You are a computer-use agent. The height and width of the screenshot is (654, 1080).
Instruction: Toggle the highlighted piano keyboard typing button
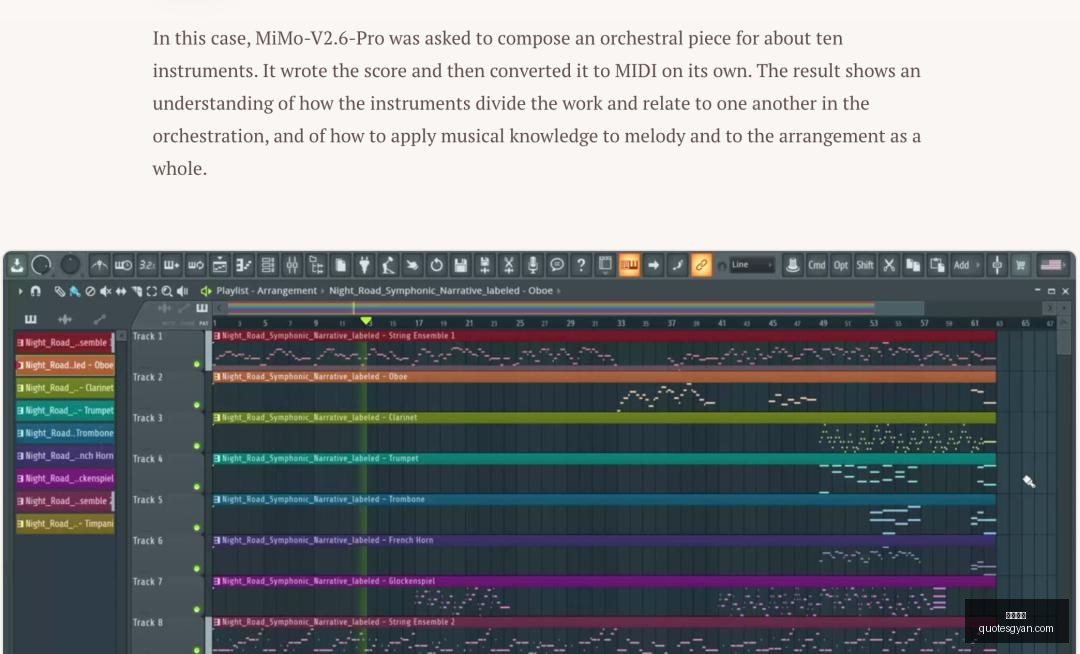tap(629, 265)
